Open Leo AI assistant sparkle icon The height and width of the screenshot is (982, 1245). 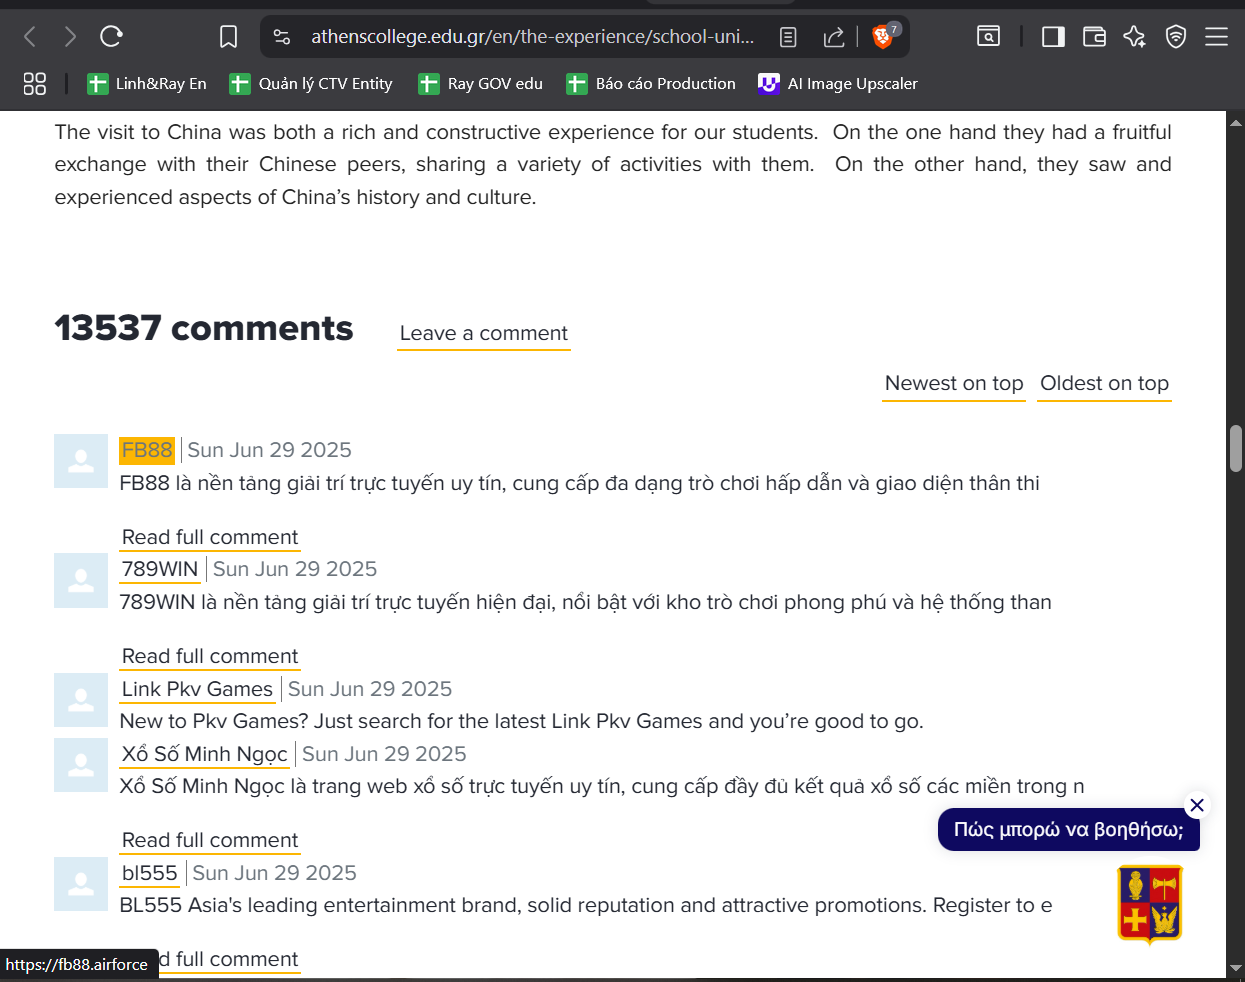point(1134,37)
